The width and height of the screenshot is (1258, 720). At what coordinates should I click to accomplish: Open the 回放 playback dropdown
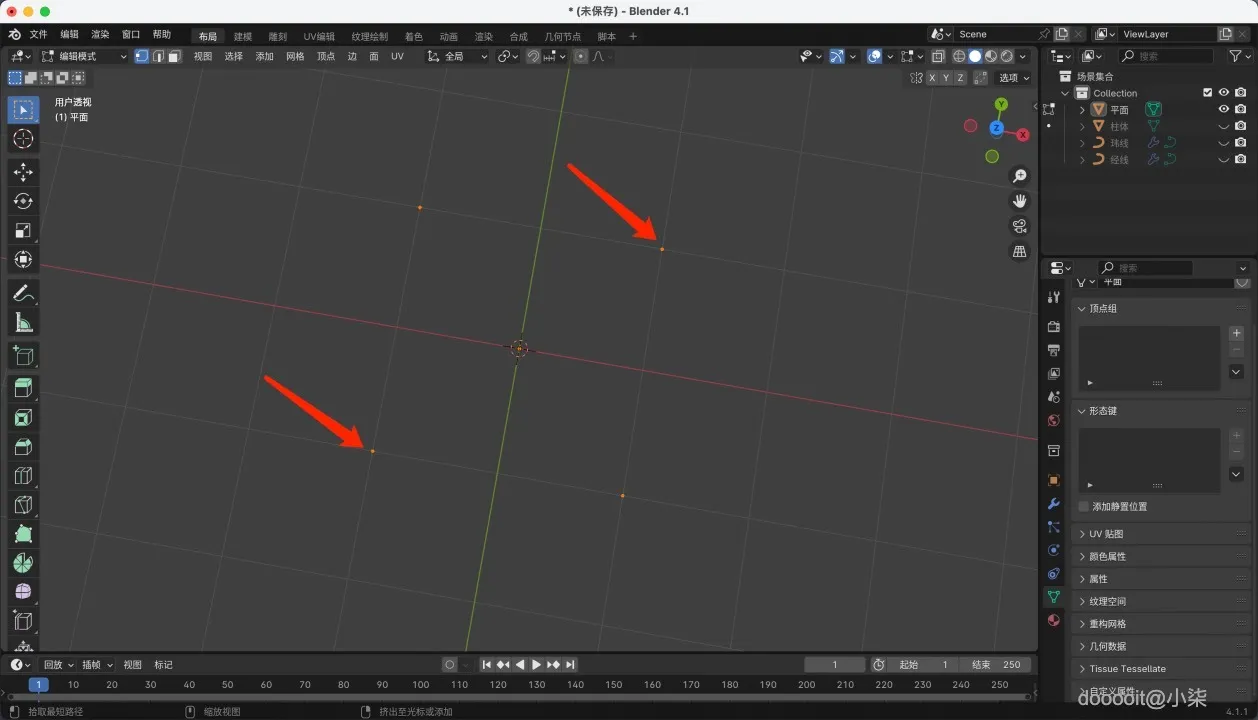click(x=59, y=664)
